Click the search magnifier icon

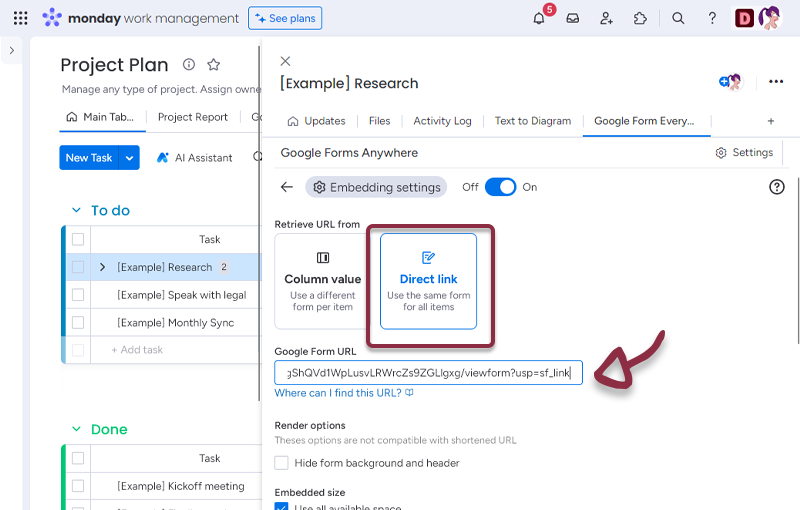(678, 18)
